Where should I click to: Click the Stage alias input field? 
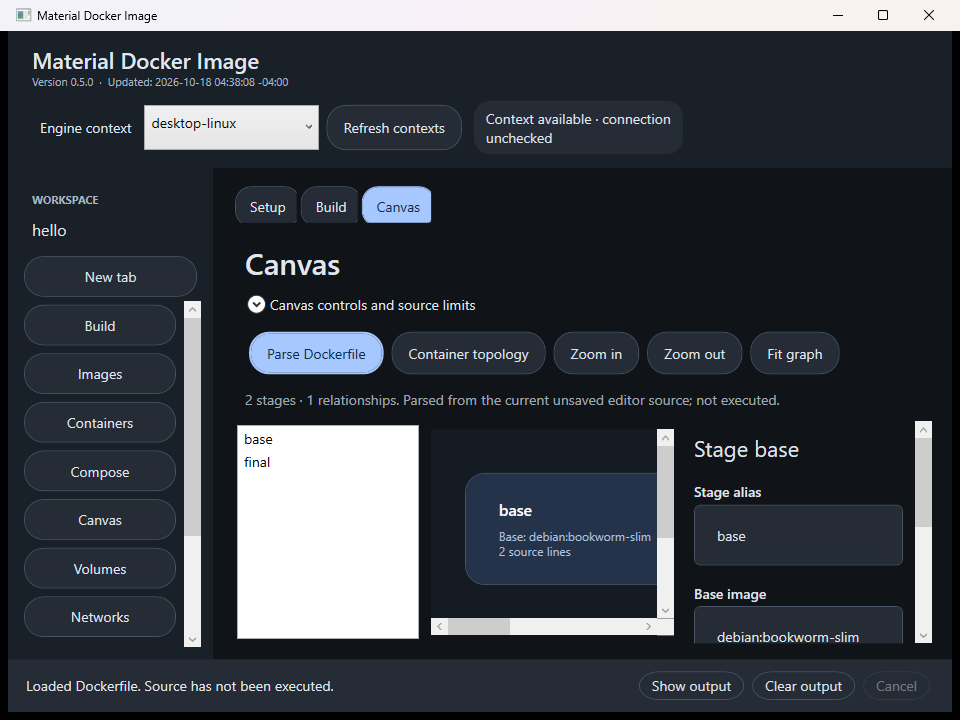pos(798,535)
